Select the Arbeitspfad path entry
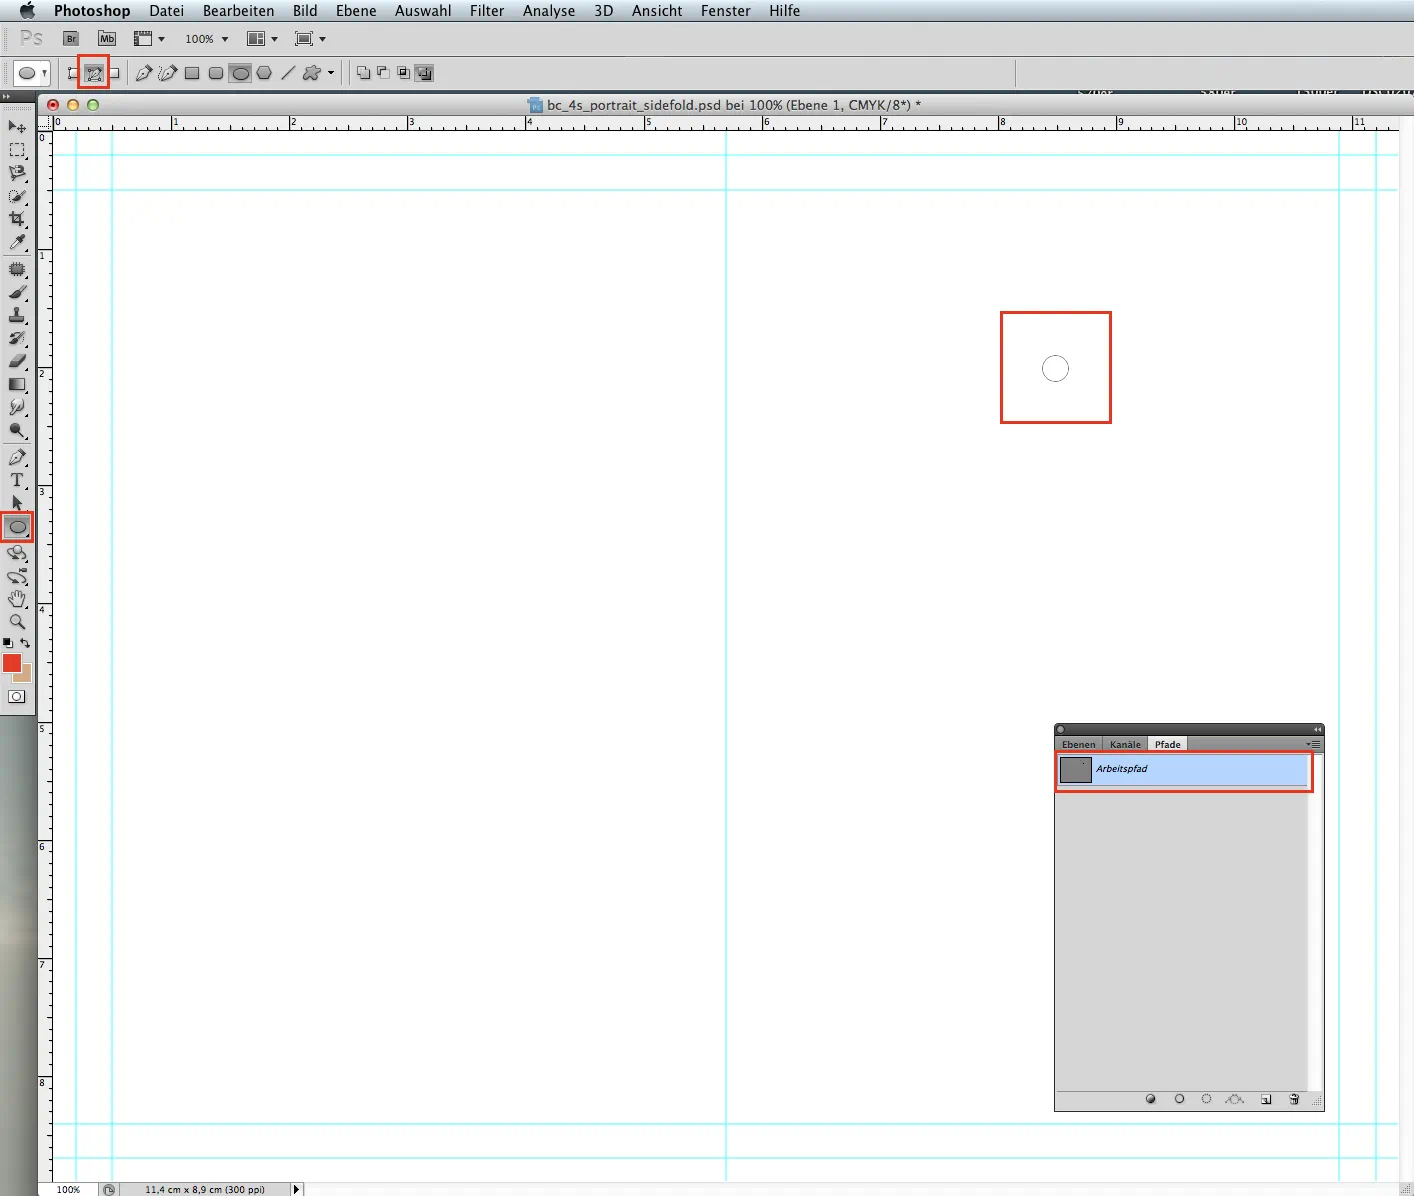The image size is (1414, 1196). [x=1184, y=769]
